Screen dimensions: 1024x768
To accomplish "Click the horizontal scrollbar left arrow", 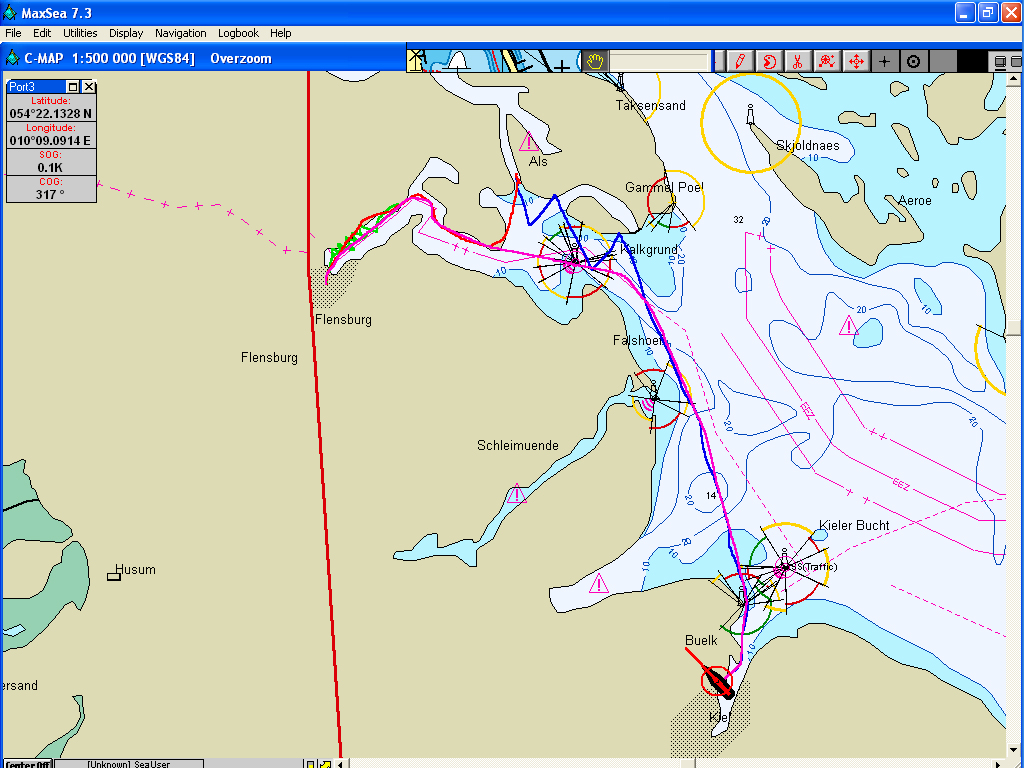I will click(x=341, y=764).
